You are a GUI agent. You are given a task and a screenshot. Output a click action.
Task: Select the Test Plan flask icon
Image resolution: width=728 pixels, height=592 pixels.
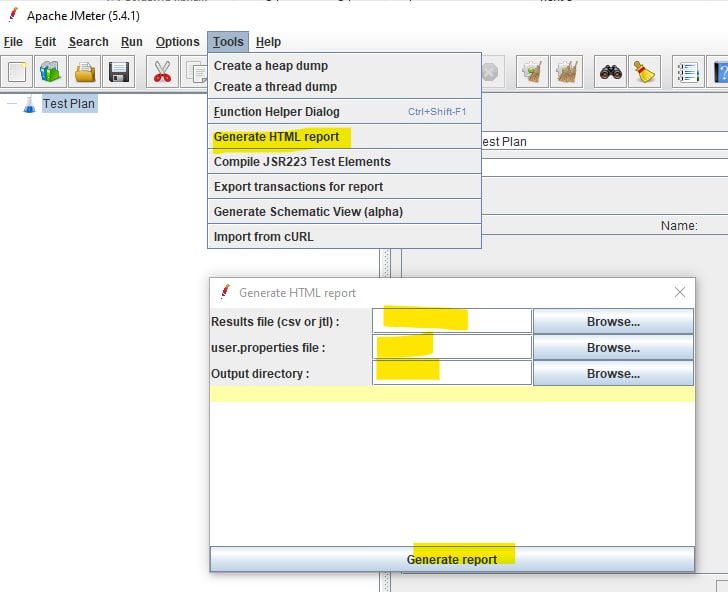(x=30, y=104)
